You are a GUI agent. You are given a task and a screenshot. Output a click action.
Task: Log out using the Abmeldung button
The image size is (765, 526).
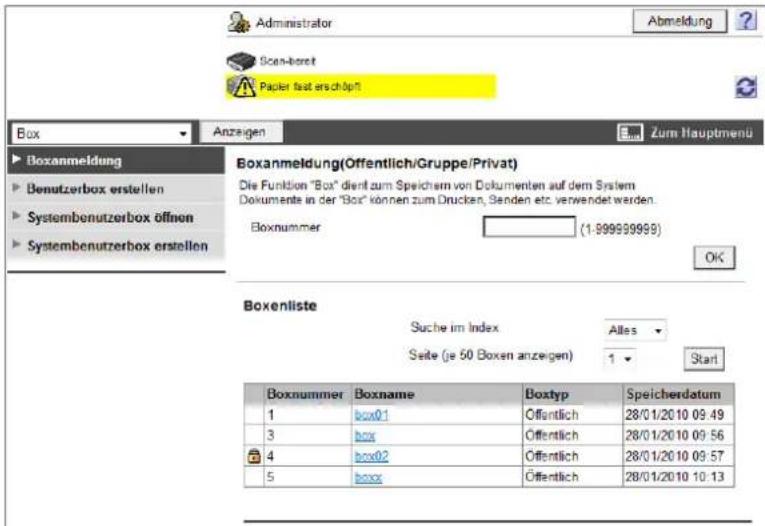[x=680, y=21]
